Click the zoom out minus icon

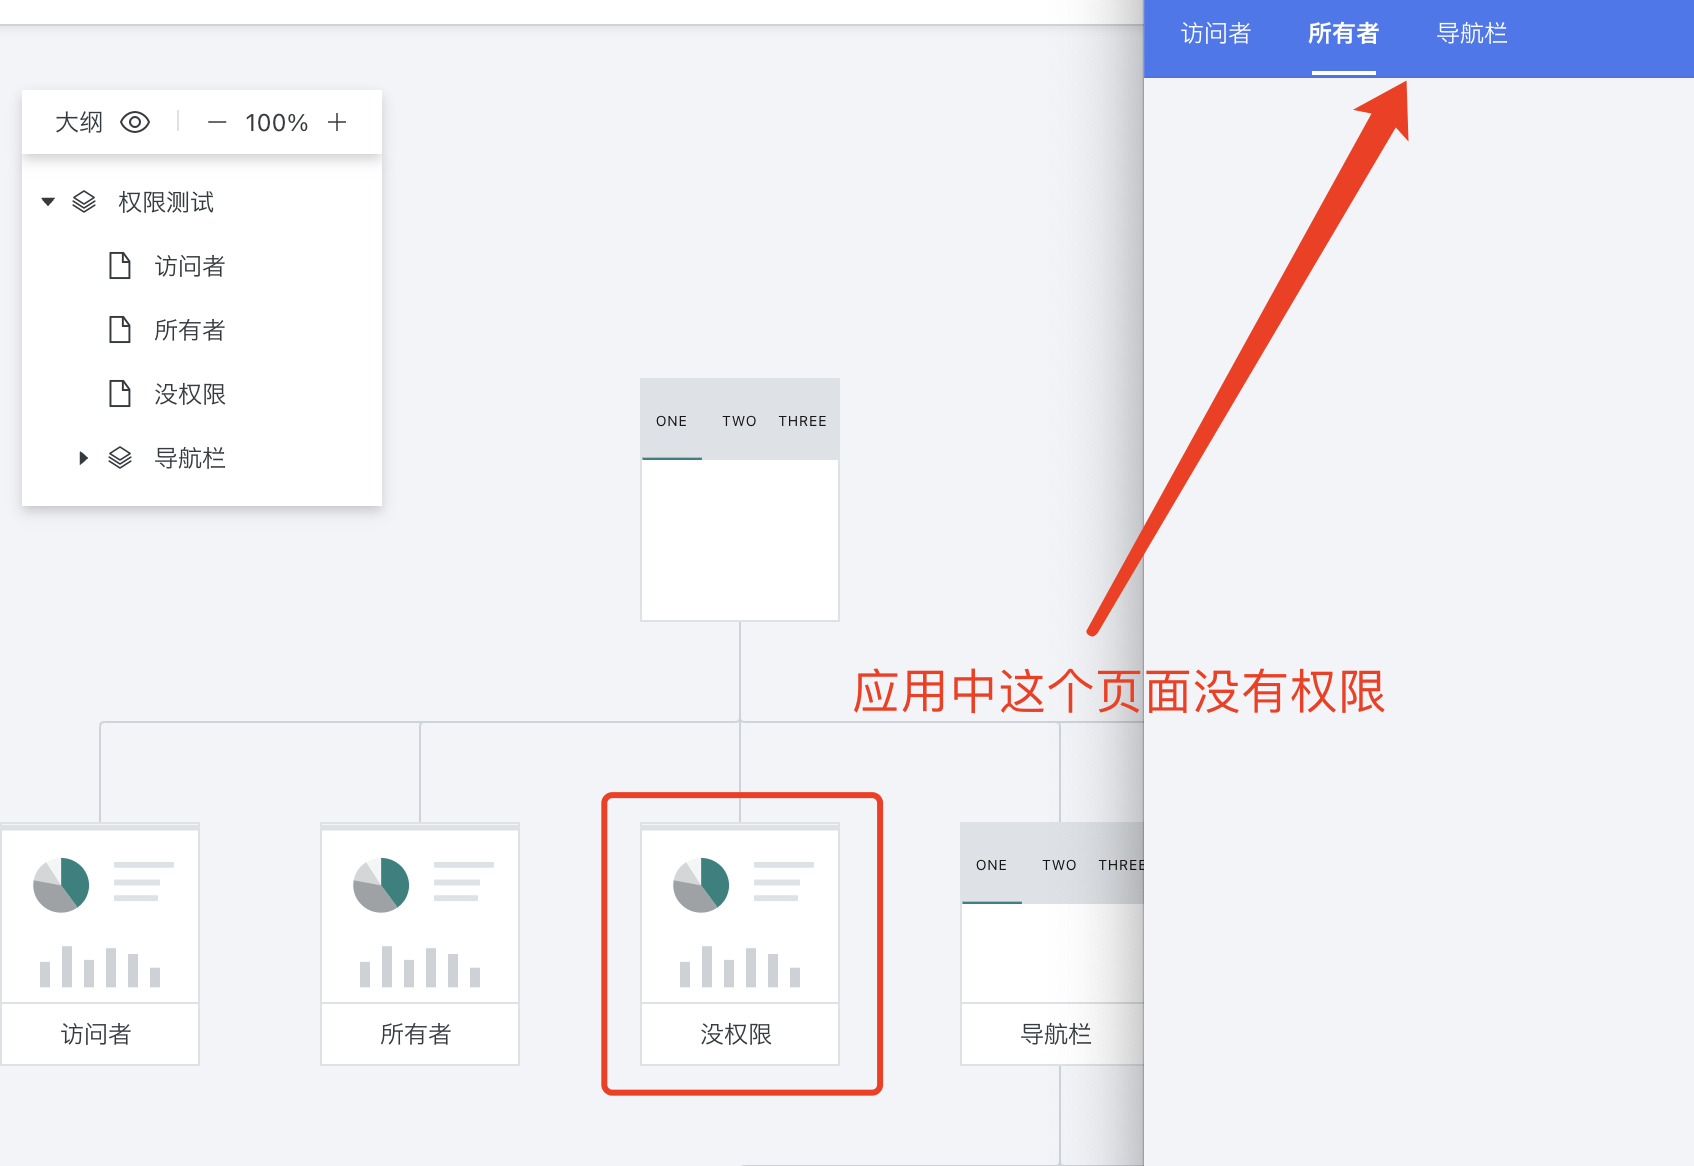pos(217,122)
